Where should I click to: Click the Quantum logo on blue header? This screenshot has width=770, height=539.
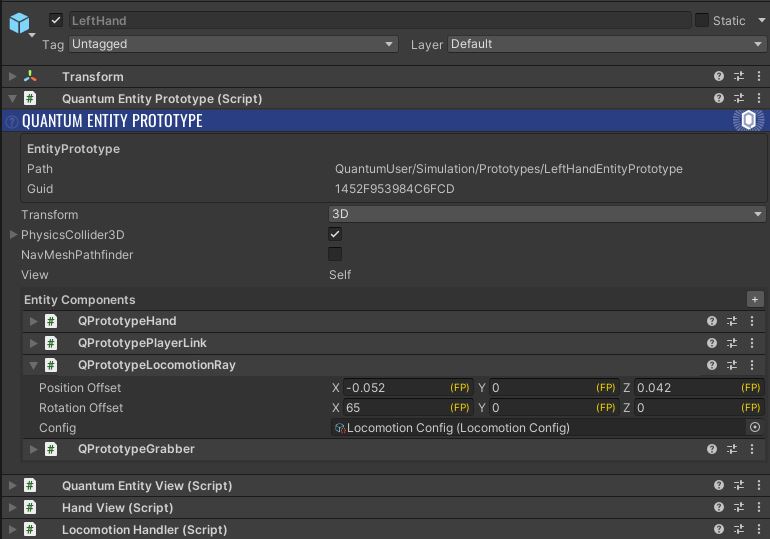click(x=748, y=120)
